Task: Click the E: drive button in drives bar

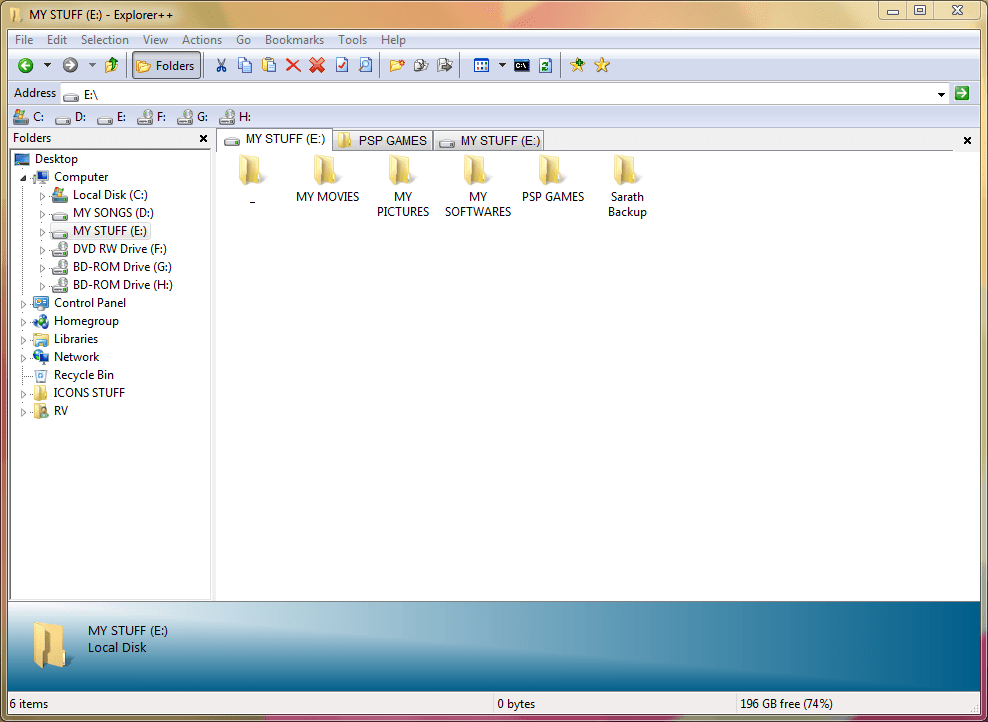Action: (x=112, y=117)
